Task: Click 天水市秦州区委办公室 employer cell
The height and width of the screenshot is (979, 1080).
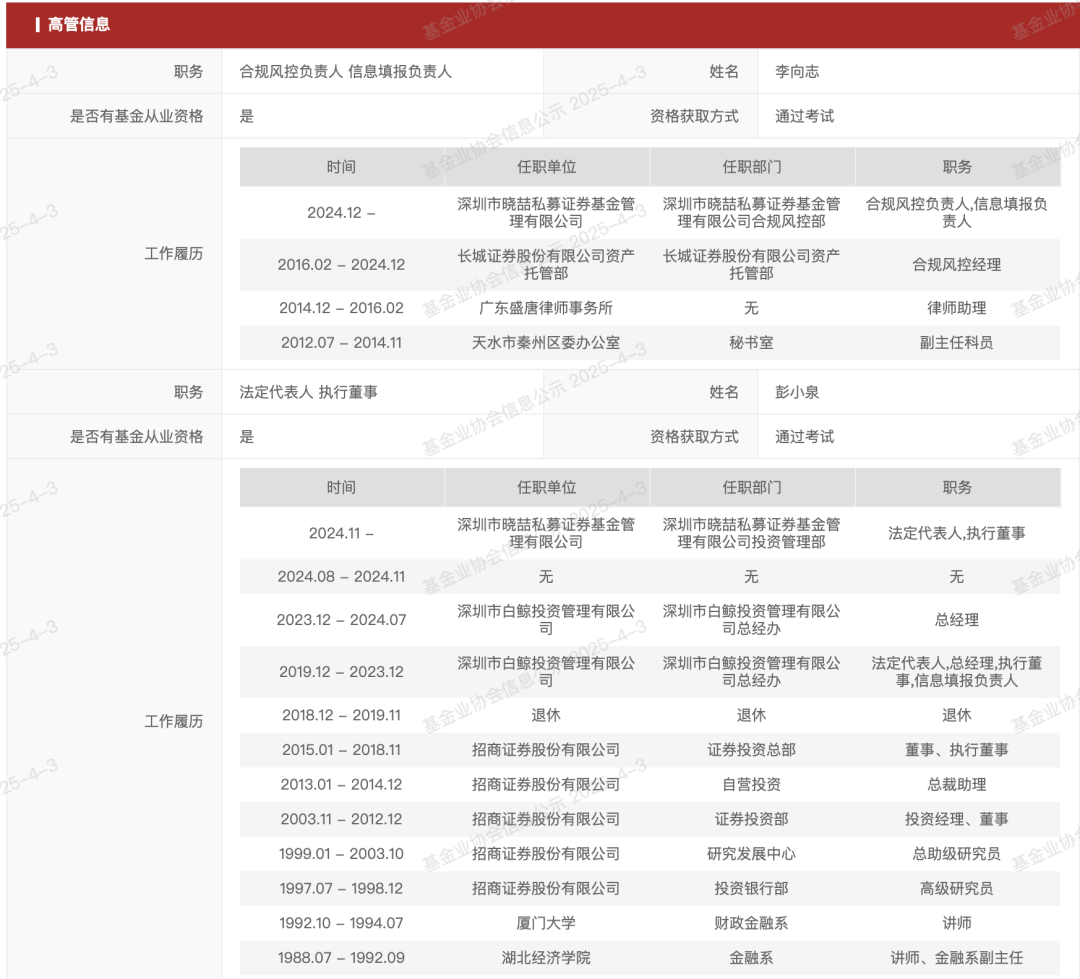Action: [546, 342]
